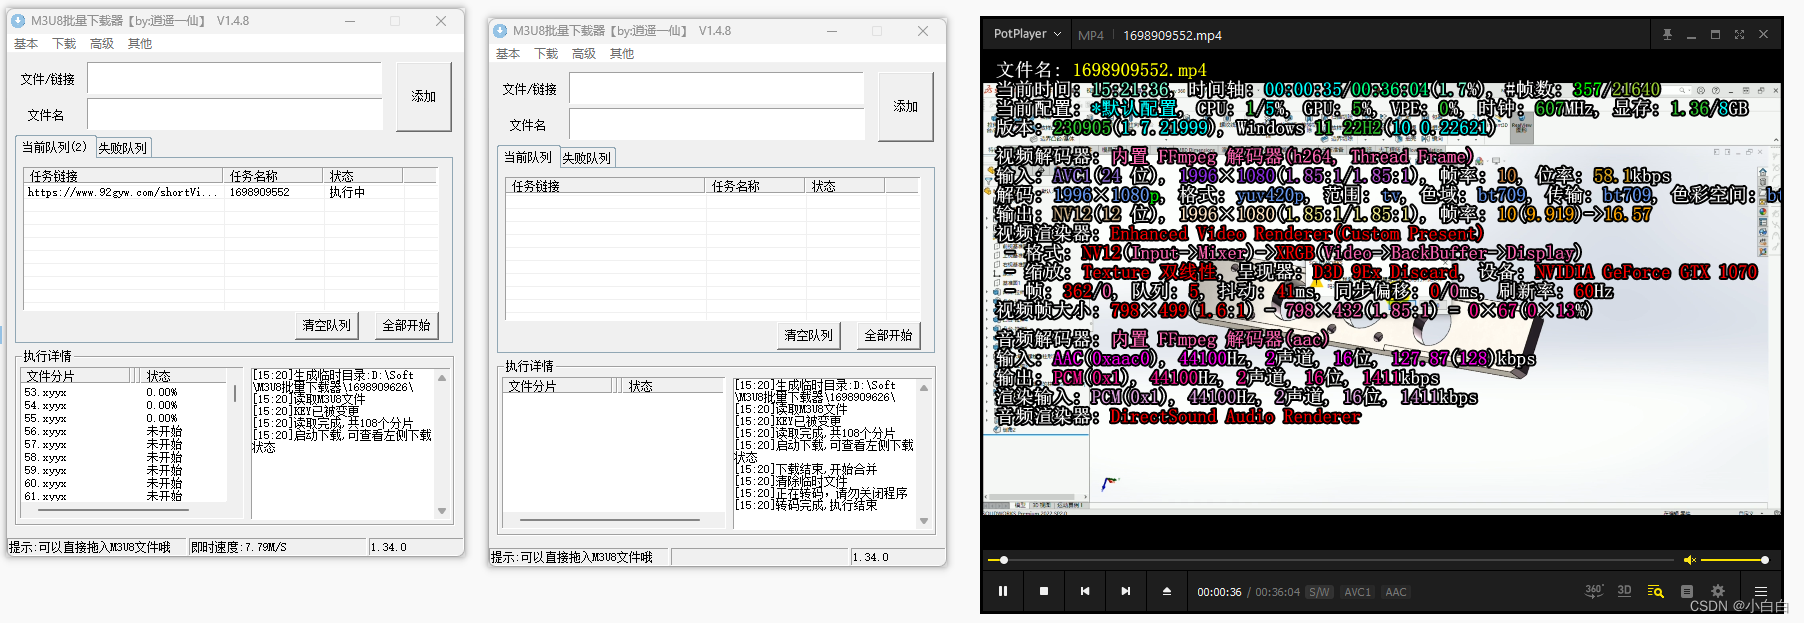Jump to previous file in PotPlayer
Screen dimensions: 1804x623
(x=1085, y=591)
